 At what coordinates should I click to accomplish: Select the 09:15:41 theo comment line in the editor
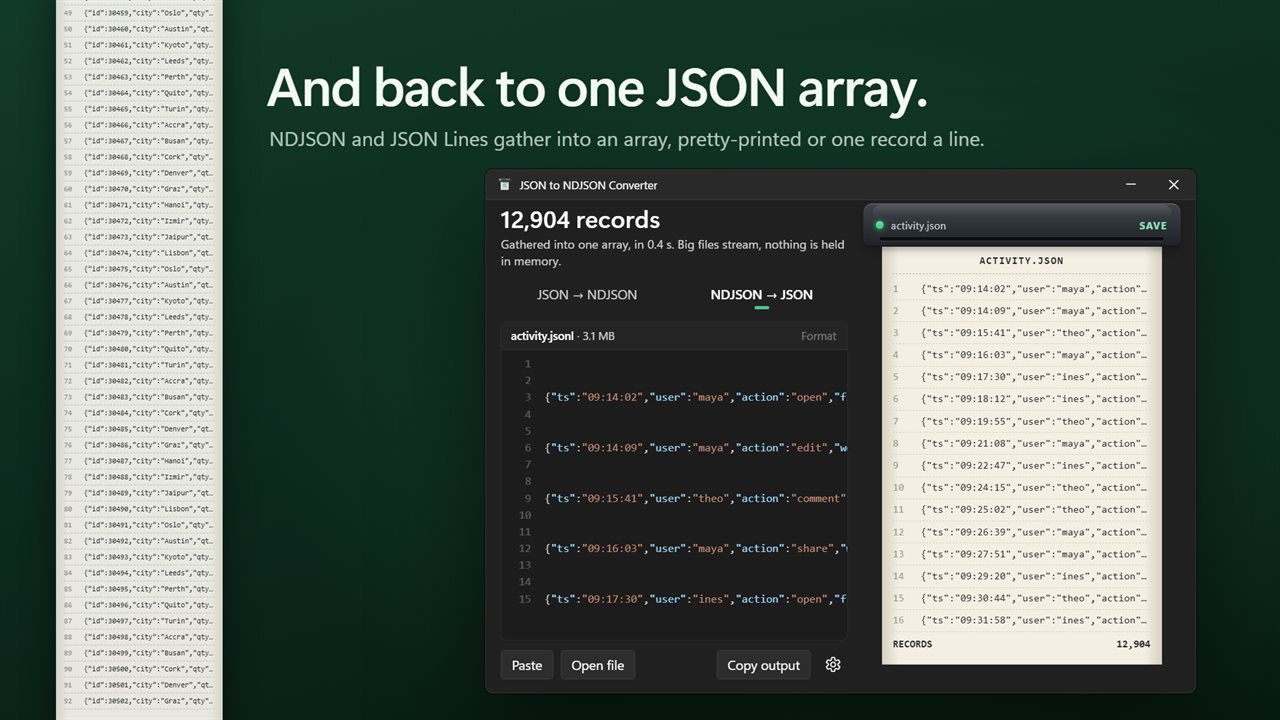tap(695, 498)
